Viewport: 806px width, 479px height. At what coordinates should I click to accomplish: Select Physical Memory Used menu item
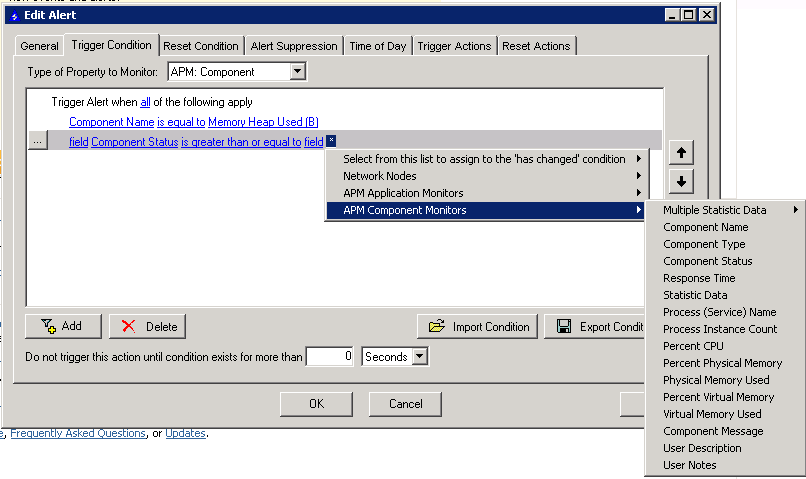point(725,380)
